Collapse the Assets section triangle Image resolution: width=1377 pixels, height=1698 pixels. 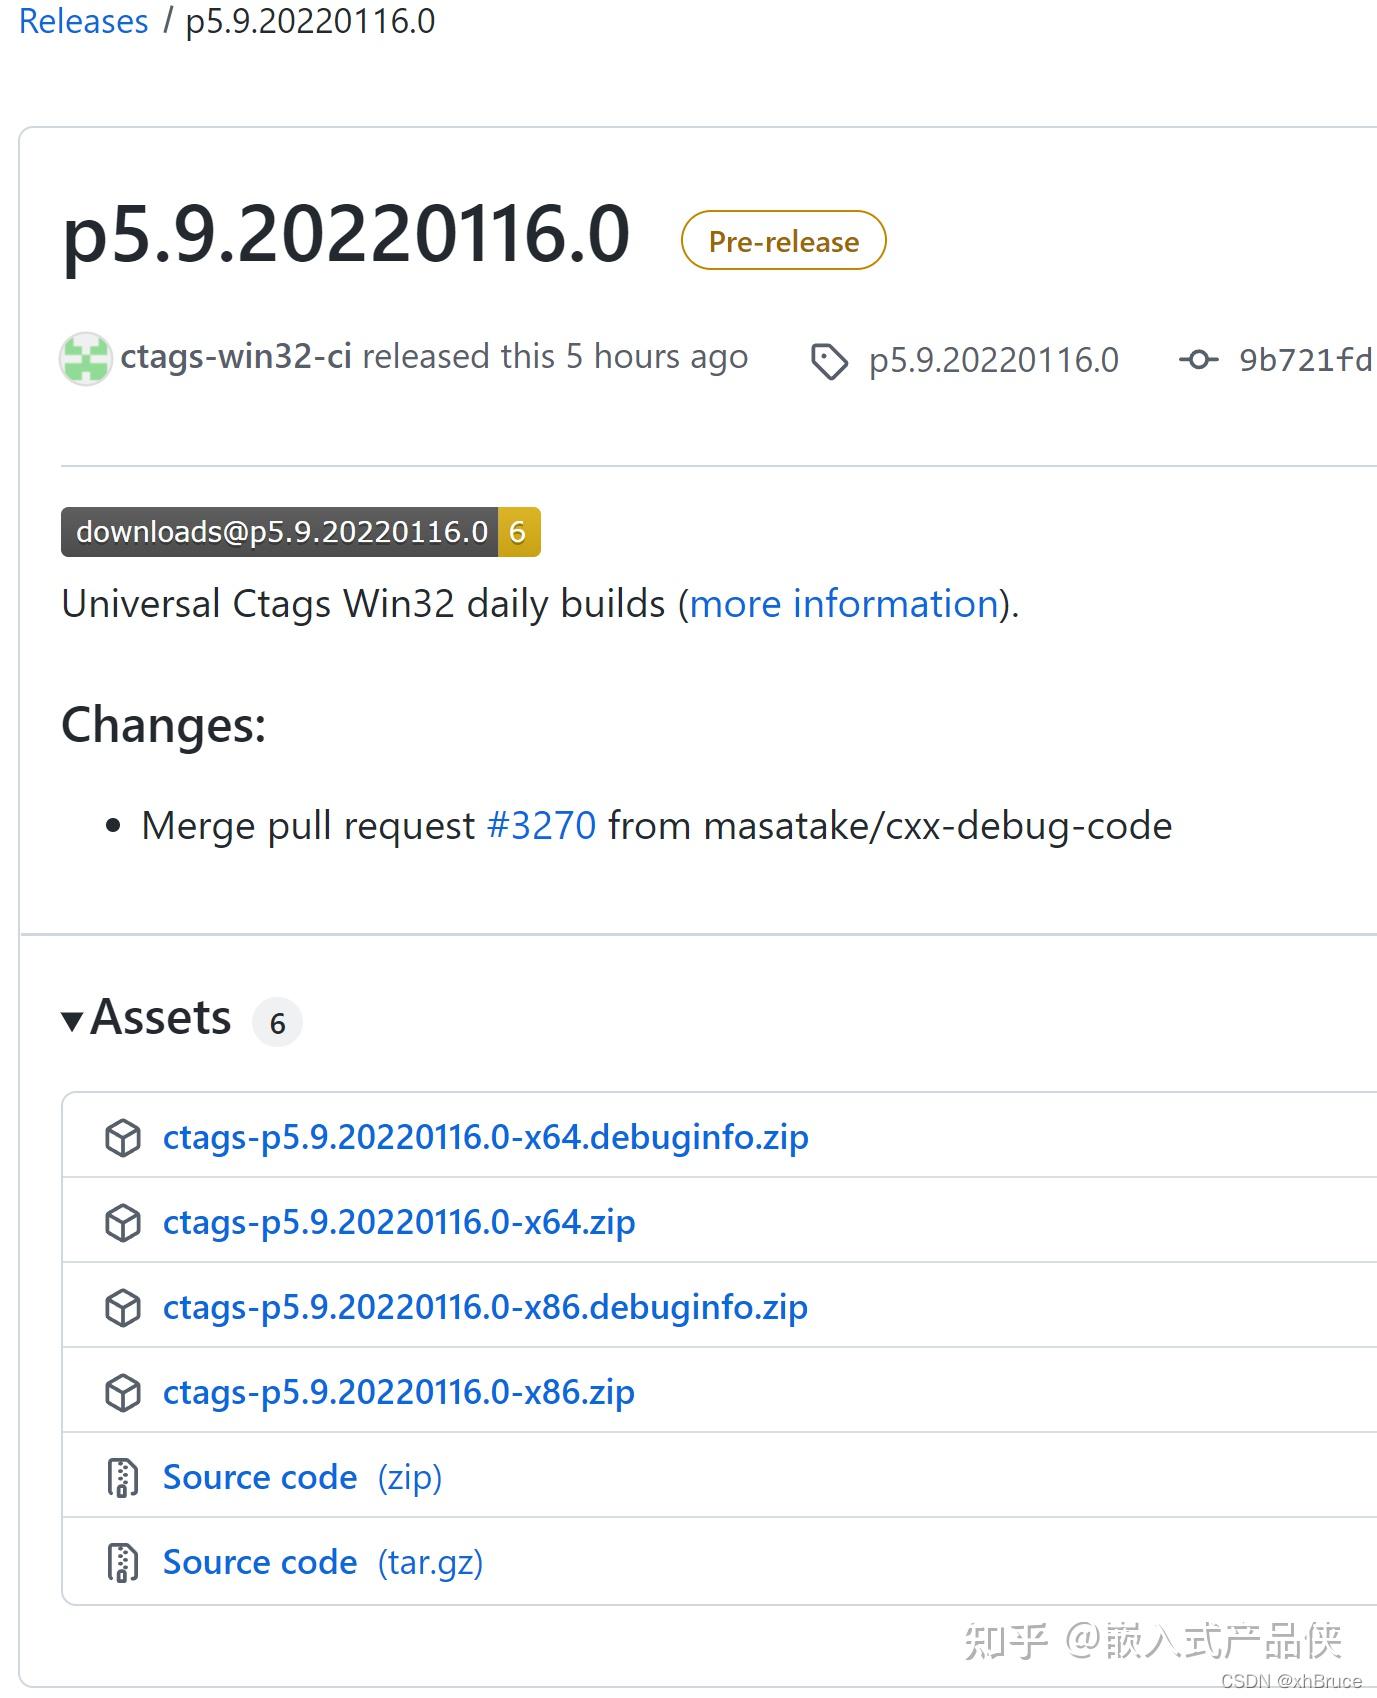72,1021
